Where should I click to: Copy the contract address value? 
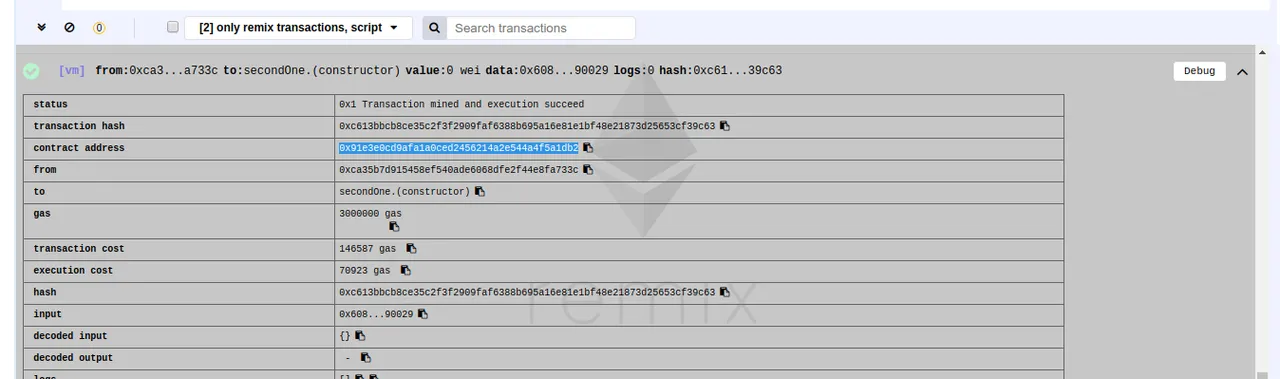click(x=588, y=148)
